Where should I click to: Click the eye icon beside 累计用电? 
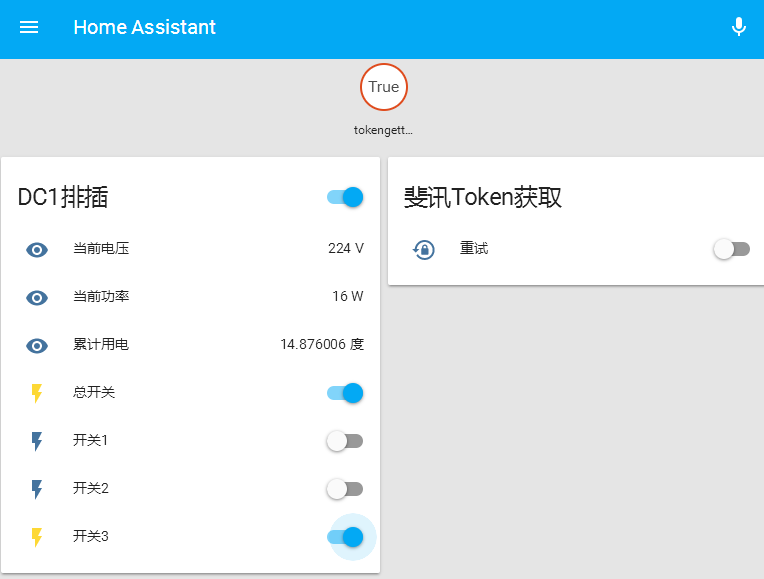37,346
